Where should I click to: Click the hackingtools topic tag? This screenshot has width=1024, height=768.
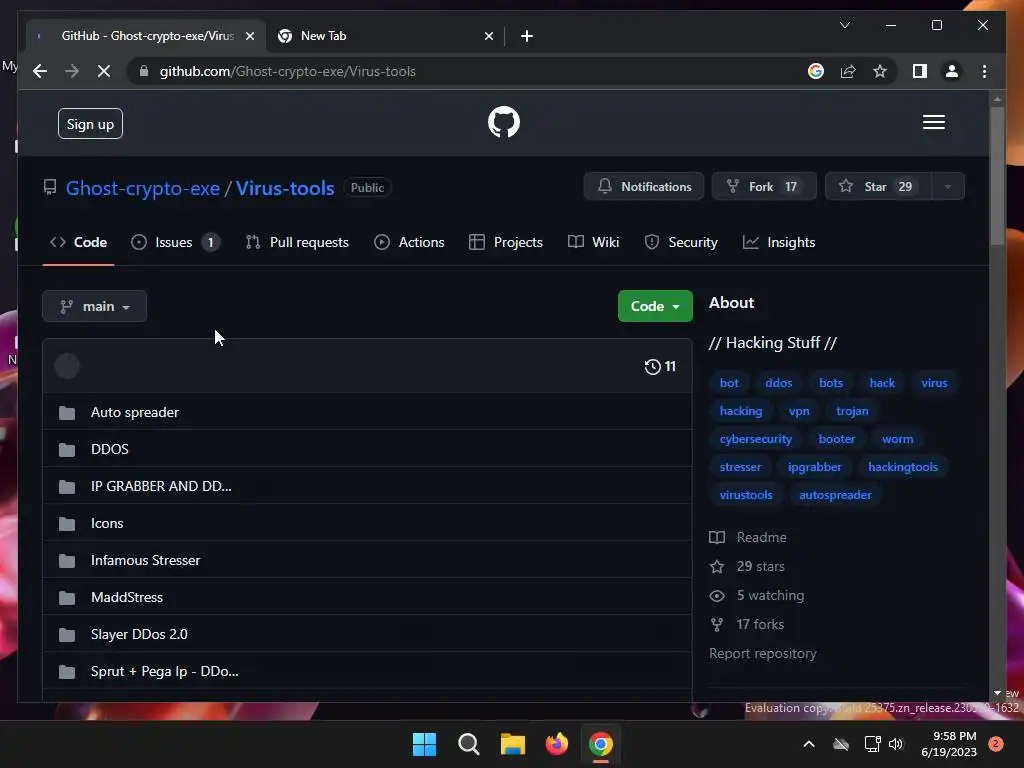point(903,467)
